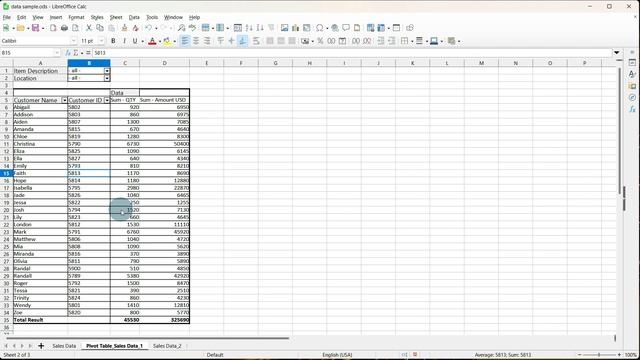Screen dimensions: 640x360
Task: Open the Data menu
Action: [x=134, y=18]
